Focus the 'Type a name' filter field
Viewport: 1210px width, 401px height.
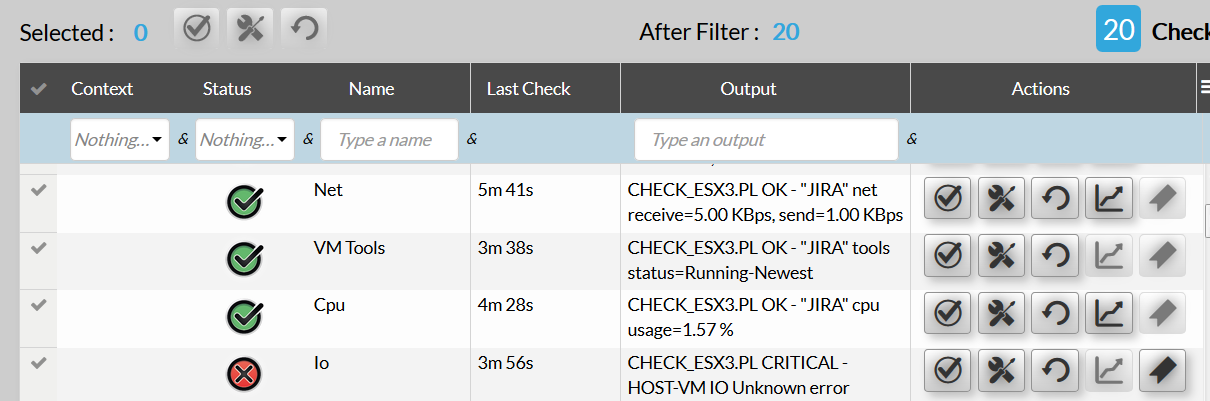(x=389, y=140)
